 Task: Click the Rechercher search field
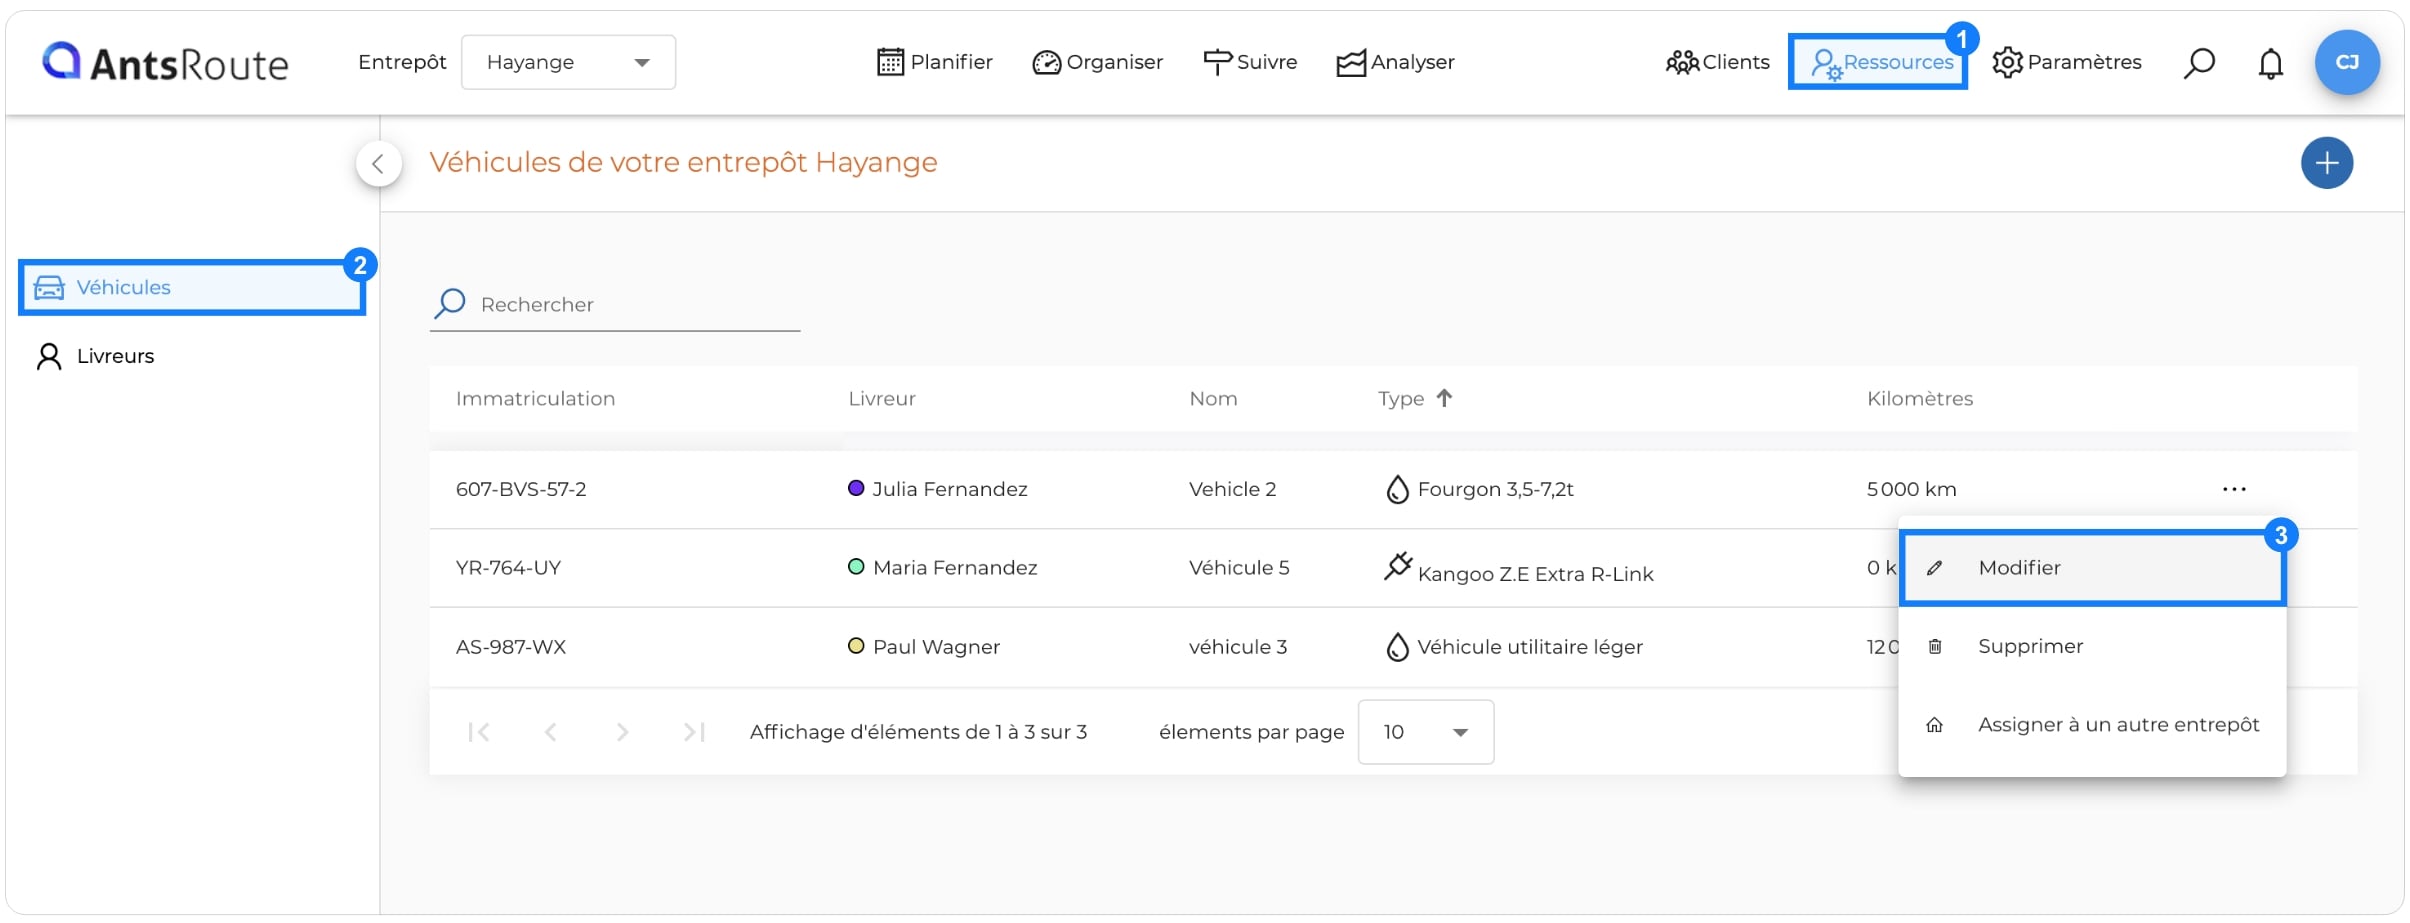click(615, 305)
